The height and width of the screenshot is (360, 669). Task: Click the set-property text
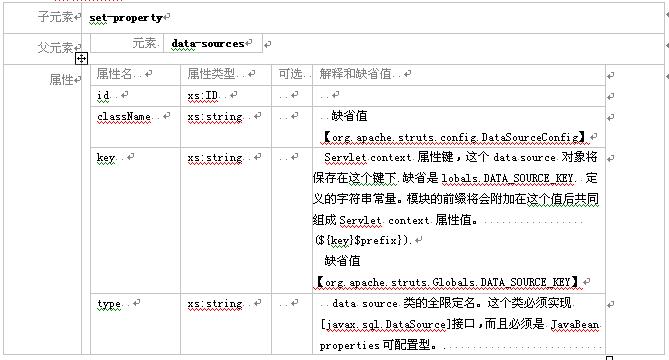point(126,18)
